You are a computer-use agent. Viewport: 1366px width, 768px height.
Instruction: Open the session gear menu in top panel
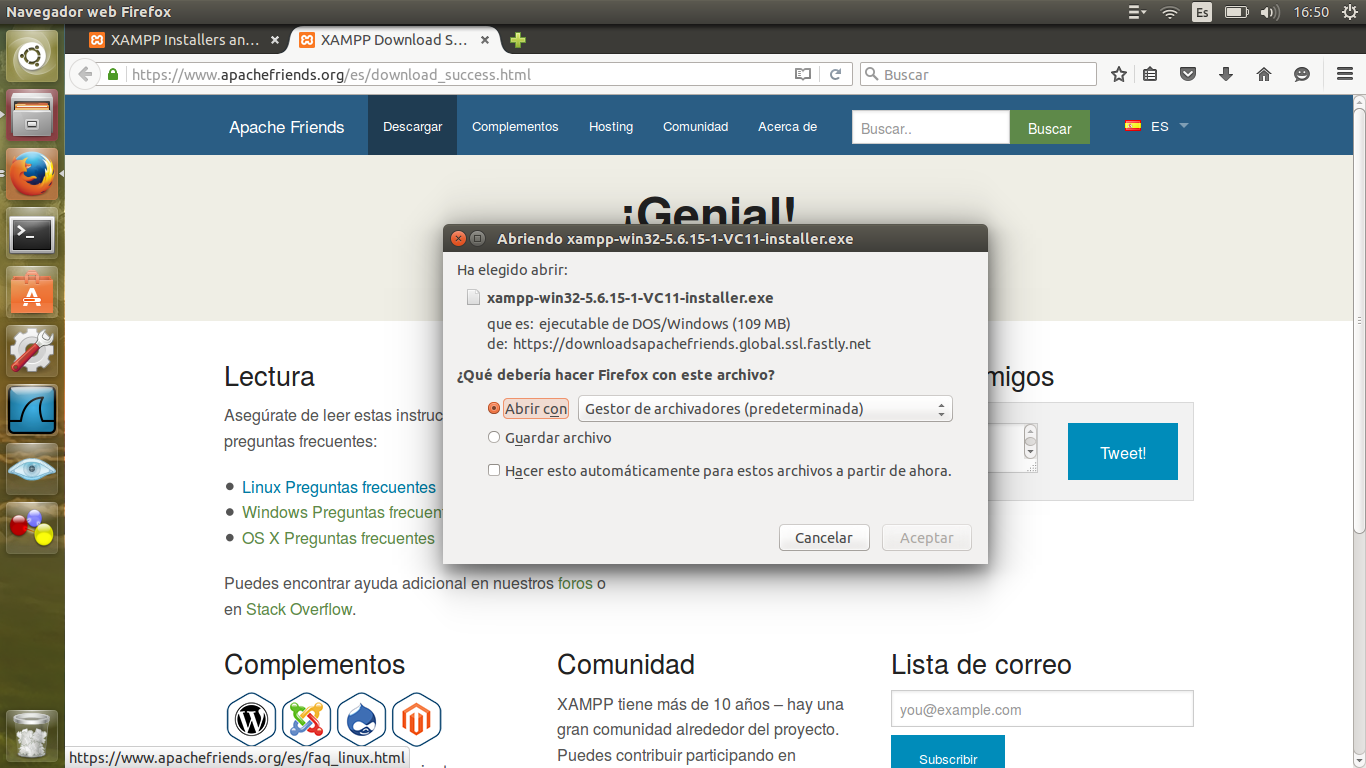pyautogui.click(x=1349, y=12)
